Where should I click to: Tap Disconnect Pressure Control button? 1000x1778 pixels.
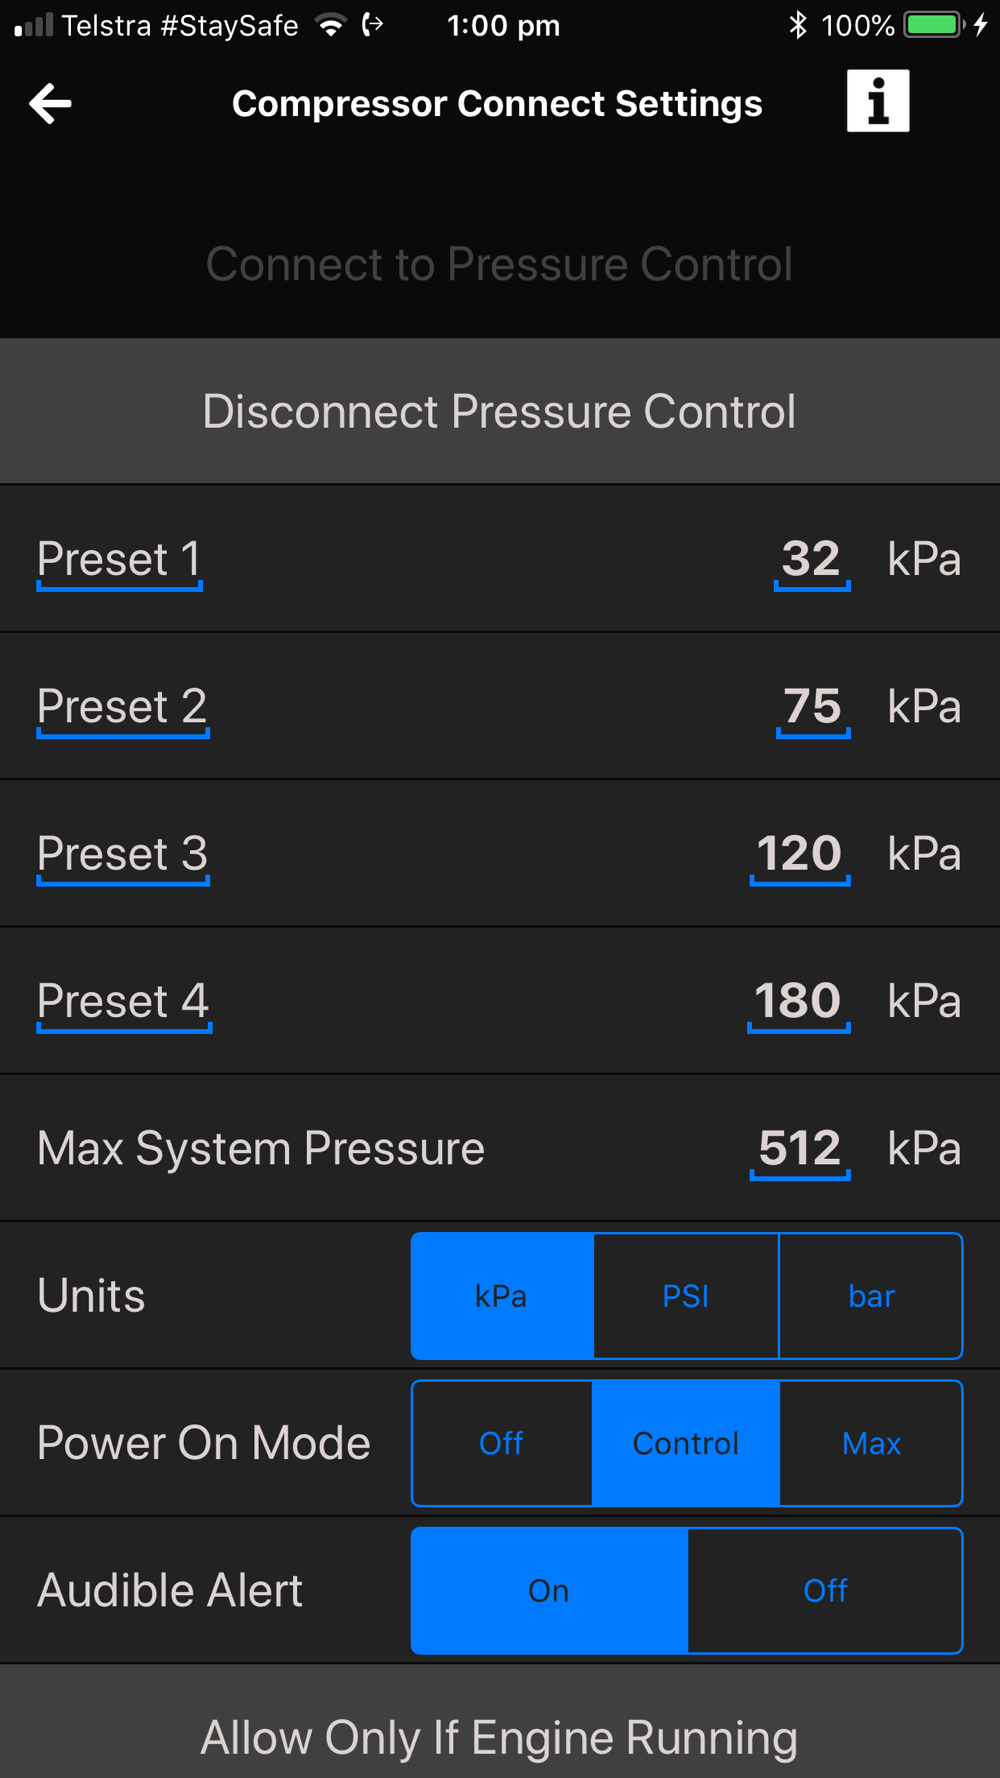(x=500, y=411)
